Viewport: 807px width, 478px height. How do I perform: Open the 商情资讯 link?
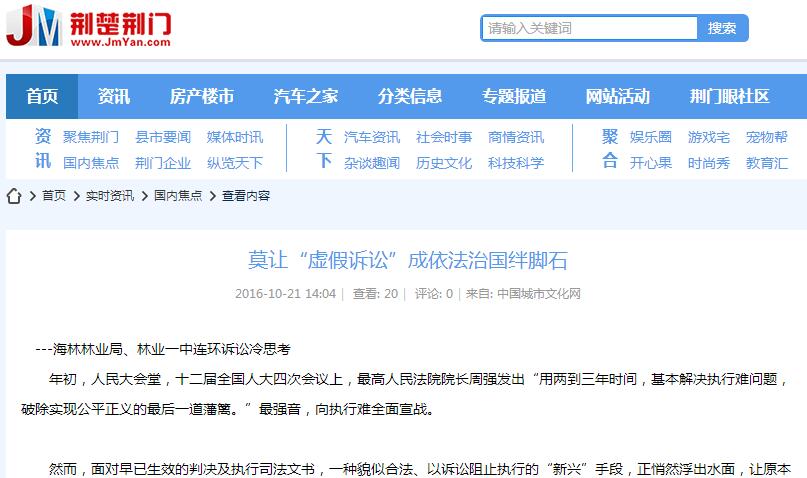tap(516, 137)
